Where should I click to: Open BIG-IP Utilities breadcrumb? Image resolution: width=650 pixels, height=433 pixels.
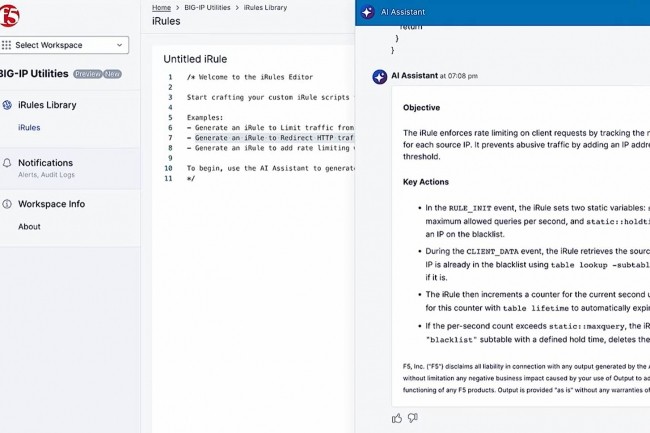206,7
